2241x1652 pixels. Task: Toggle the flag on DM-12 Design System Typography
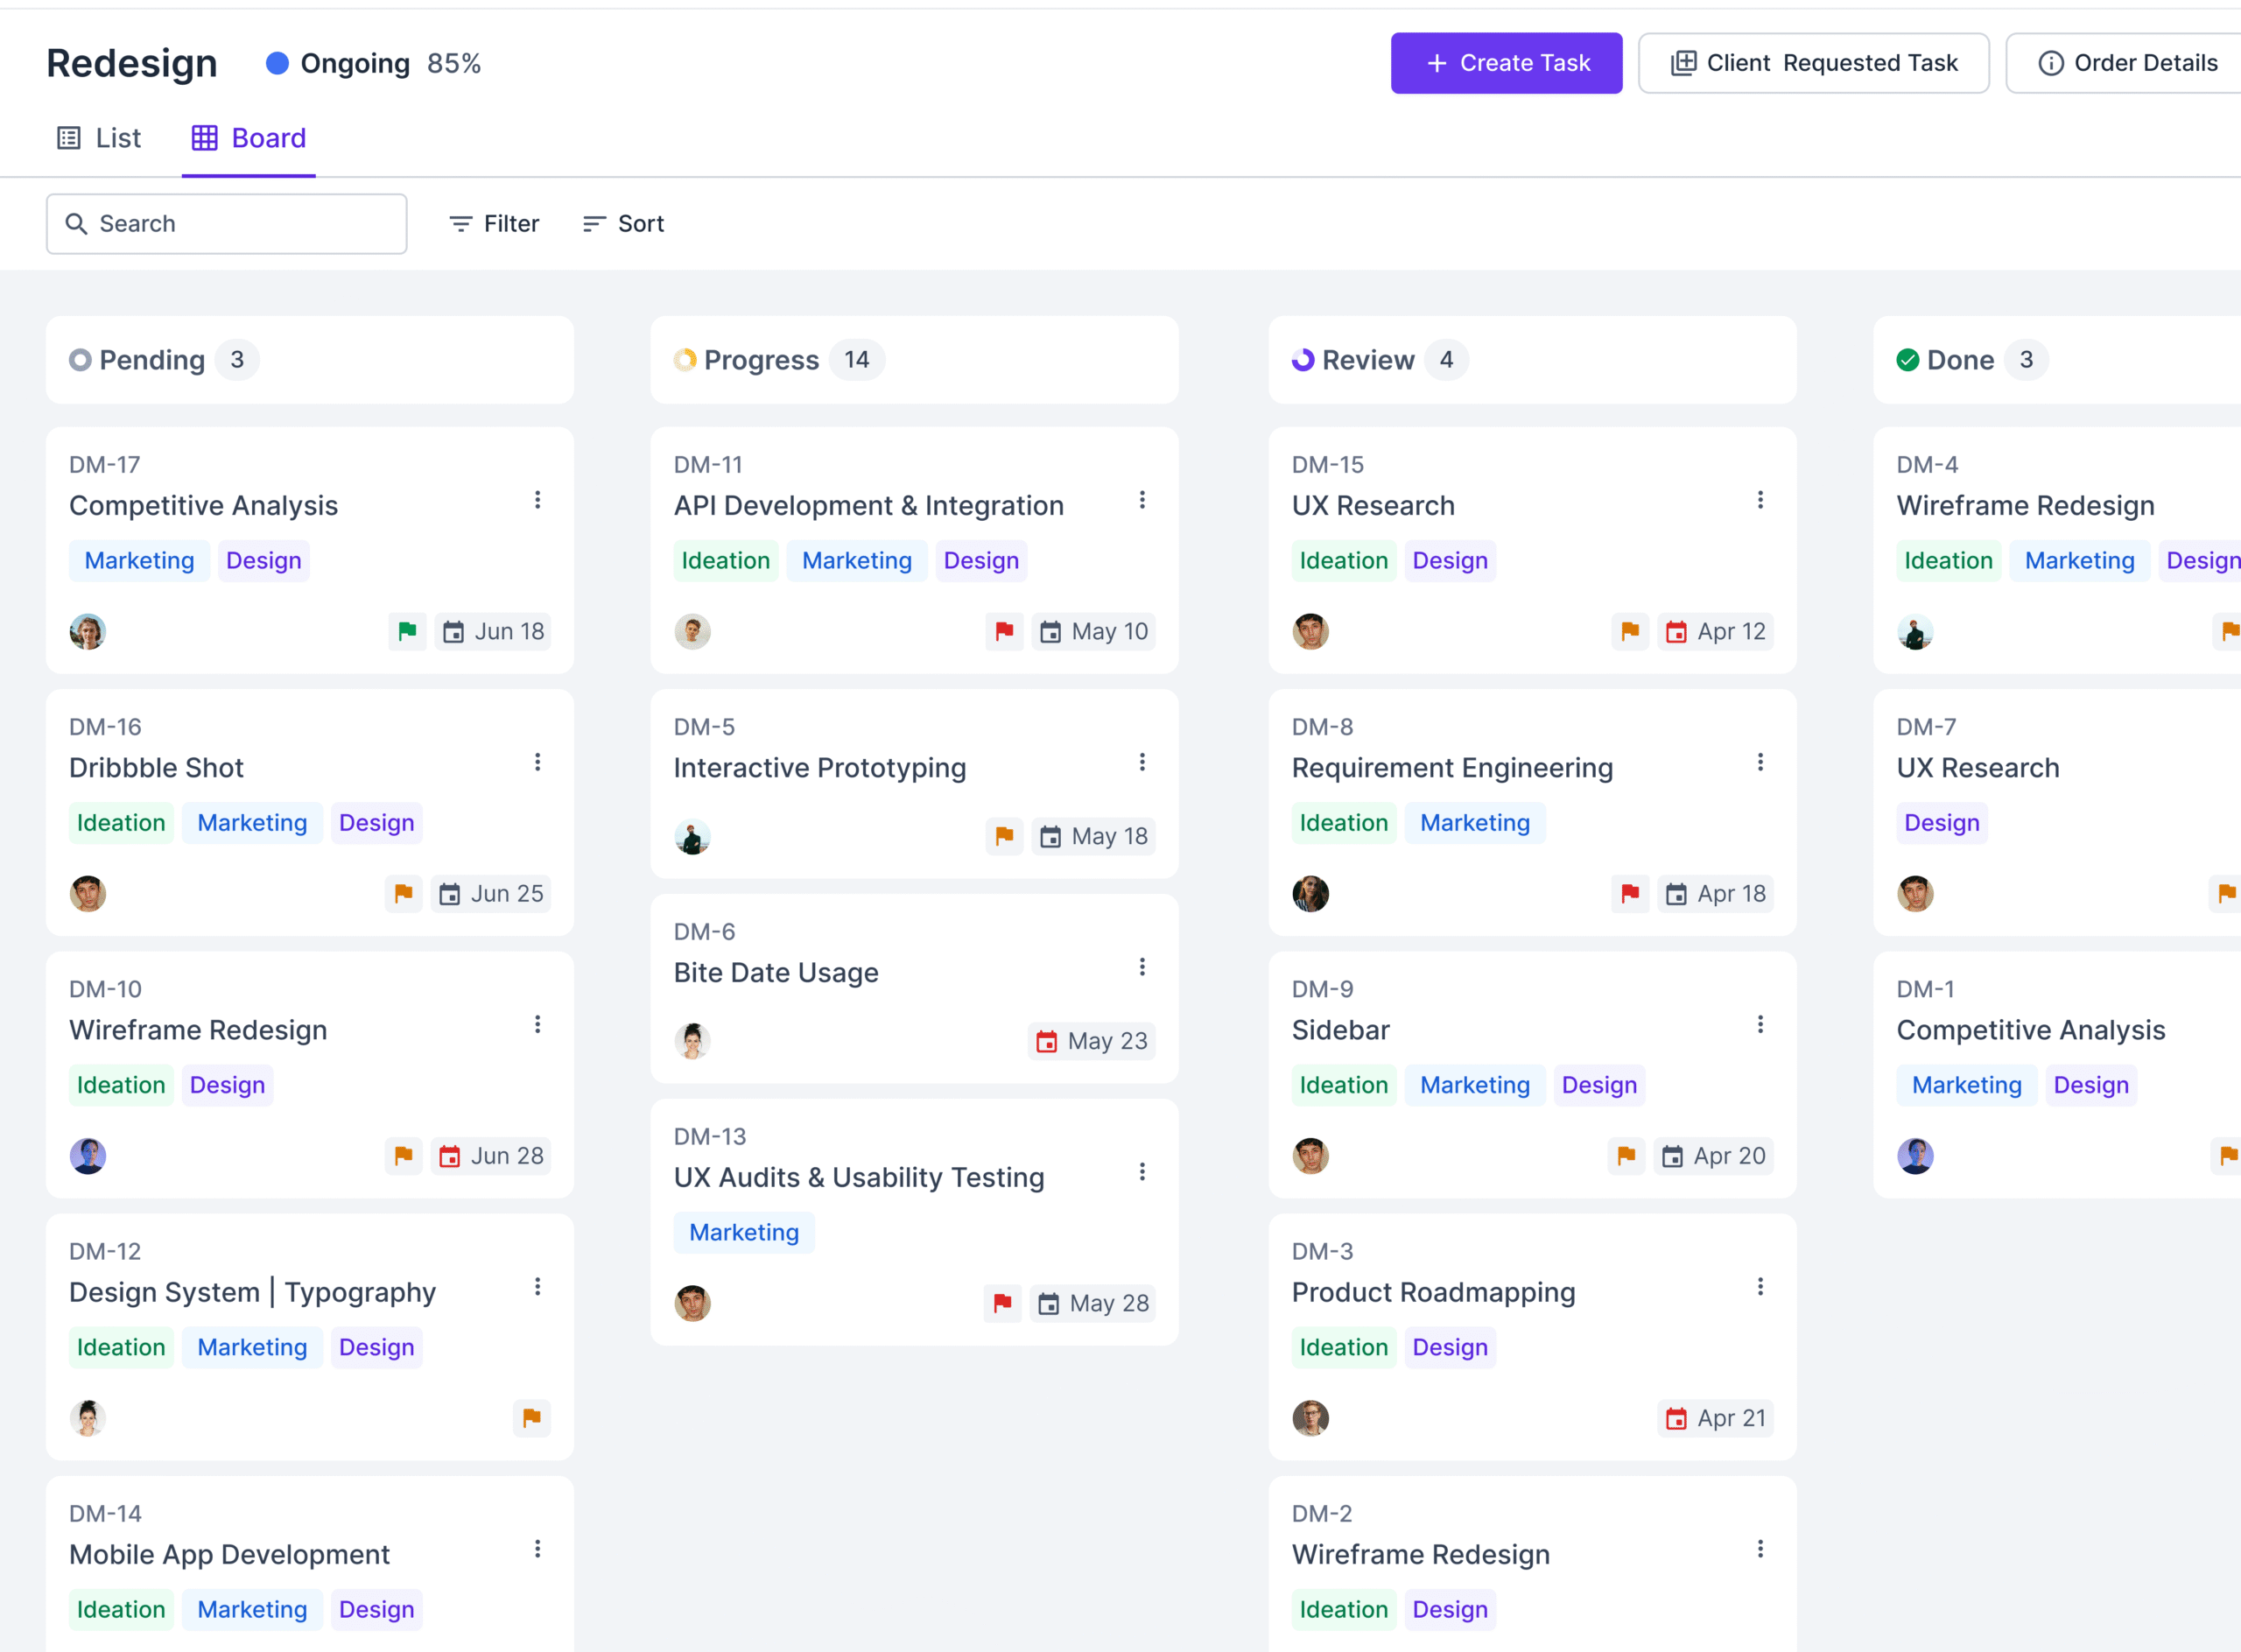pos(531,1418)
